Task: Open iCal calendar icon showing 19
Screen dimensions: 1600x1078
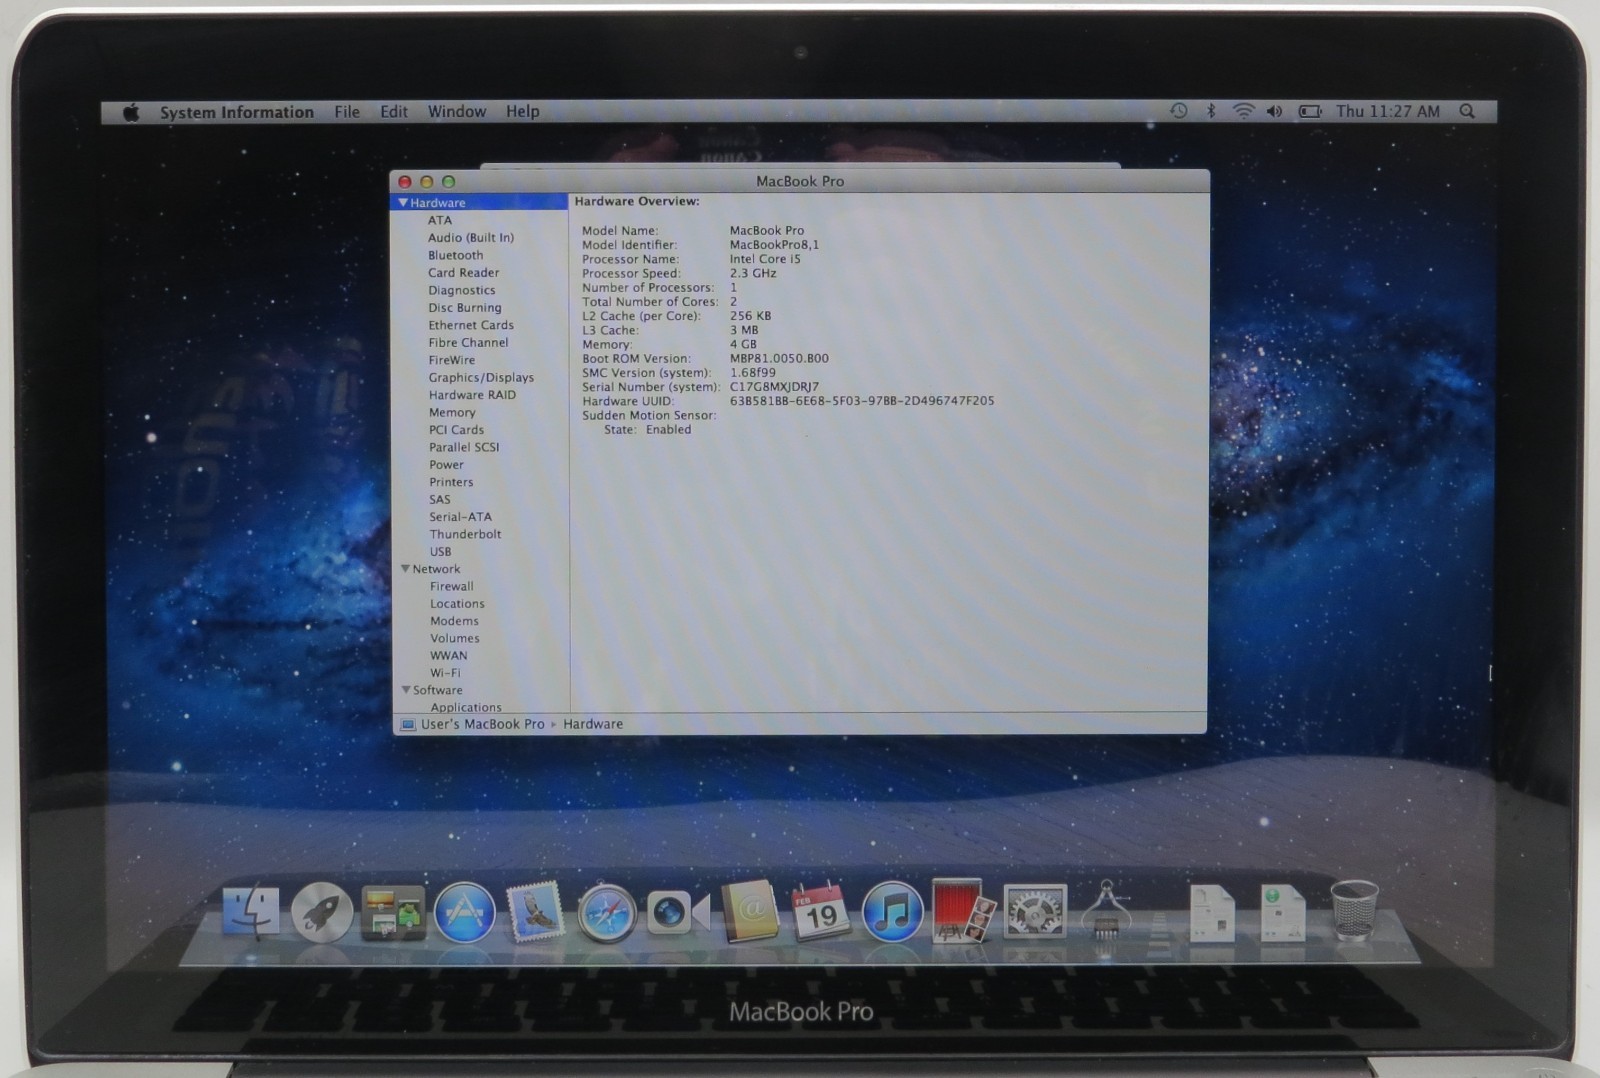Action: (820, 912)
